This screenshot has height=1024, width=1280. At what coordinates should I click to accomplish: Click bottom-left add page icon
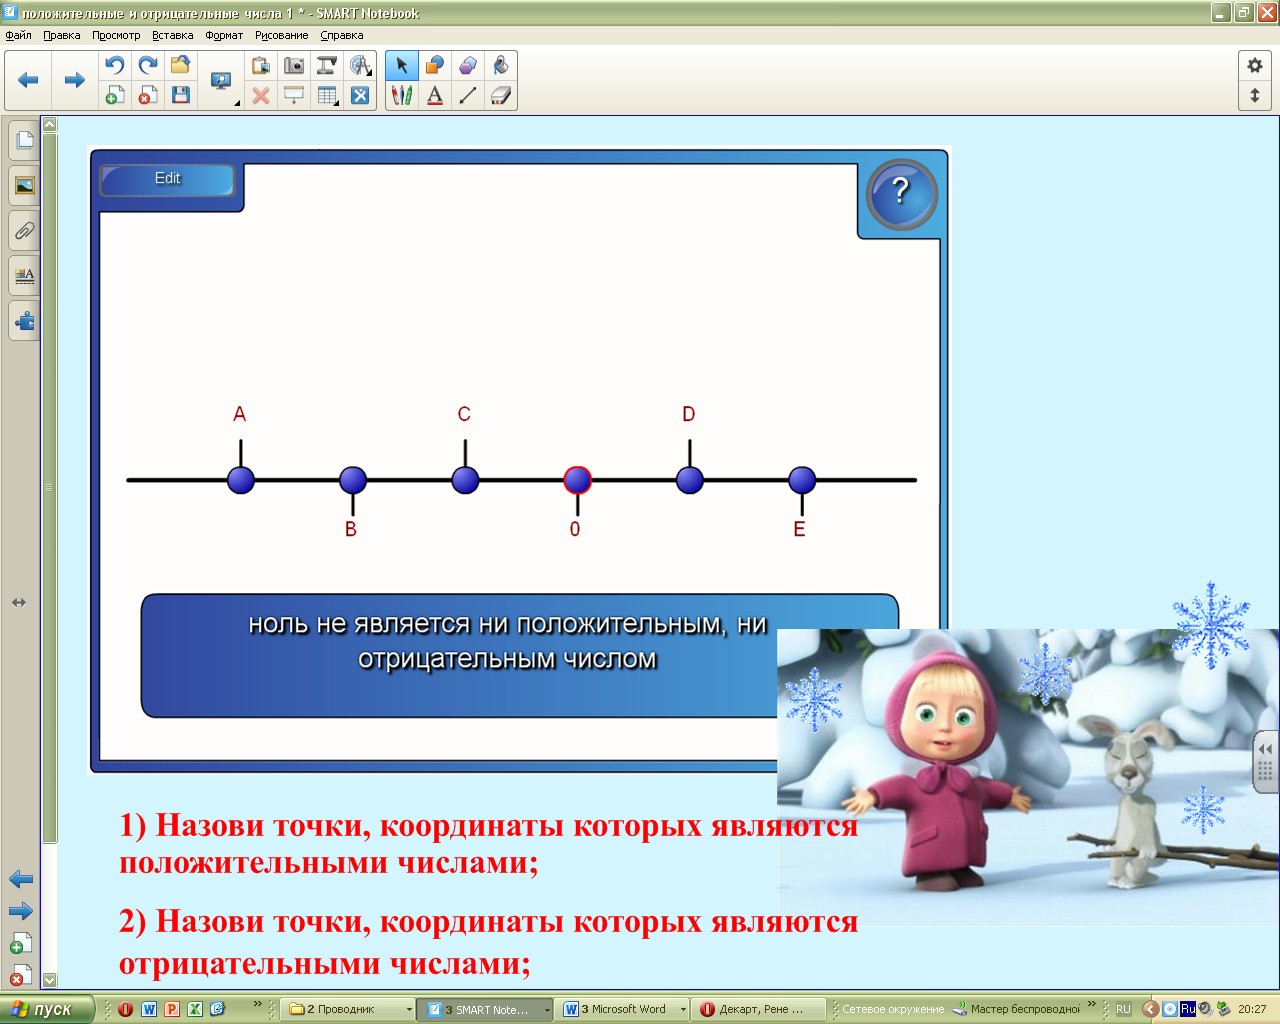tap(21, 943)
